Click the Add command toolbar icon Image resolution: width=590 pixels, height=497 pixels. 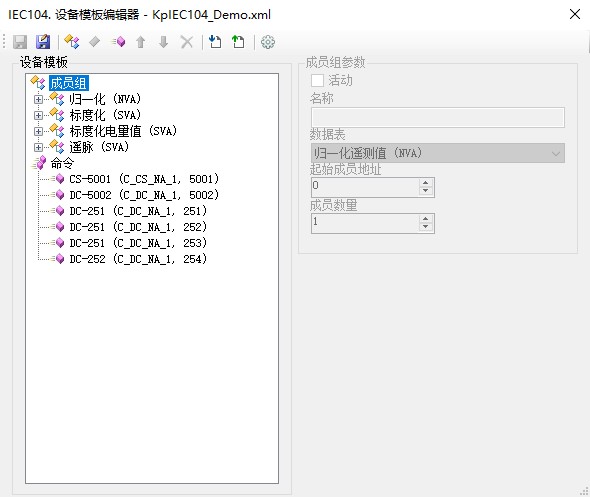pos(118,41)
